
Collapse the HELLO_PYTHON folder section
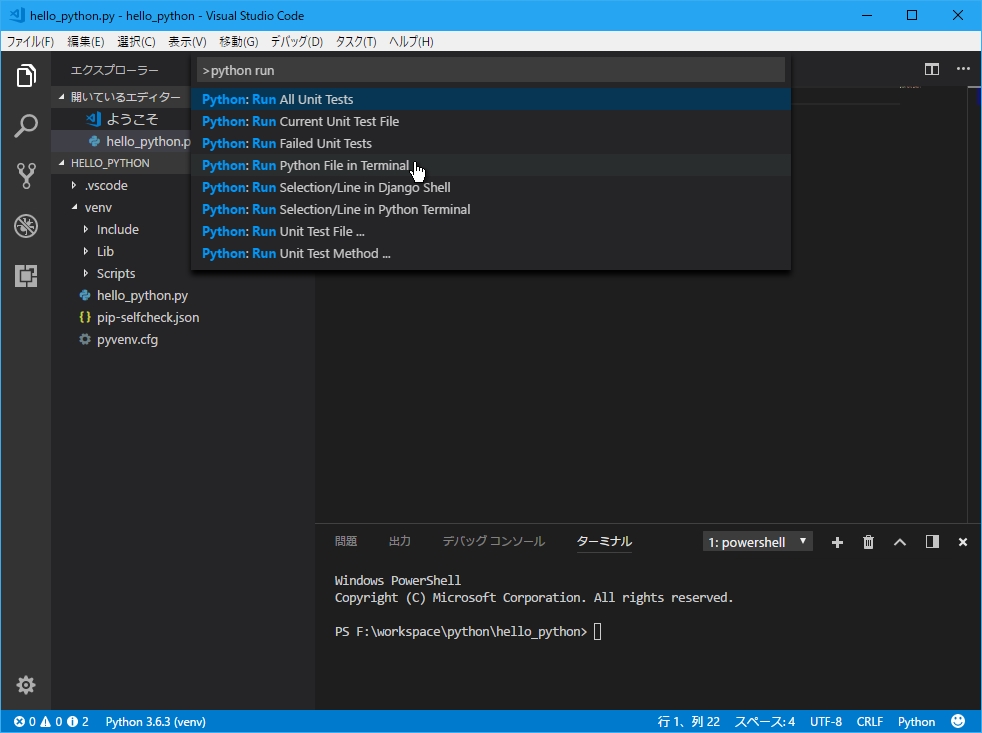[x=61, y=163]
